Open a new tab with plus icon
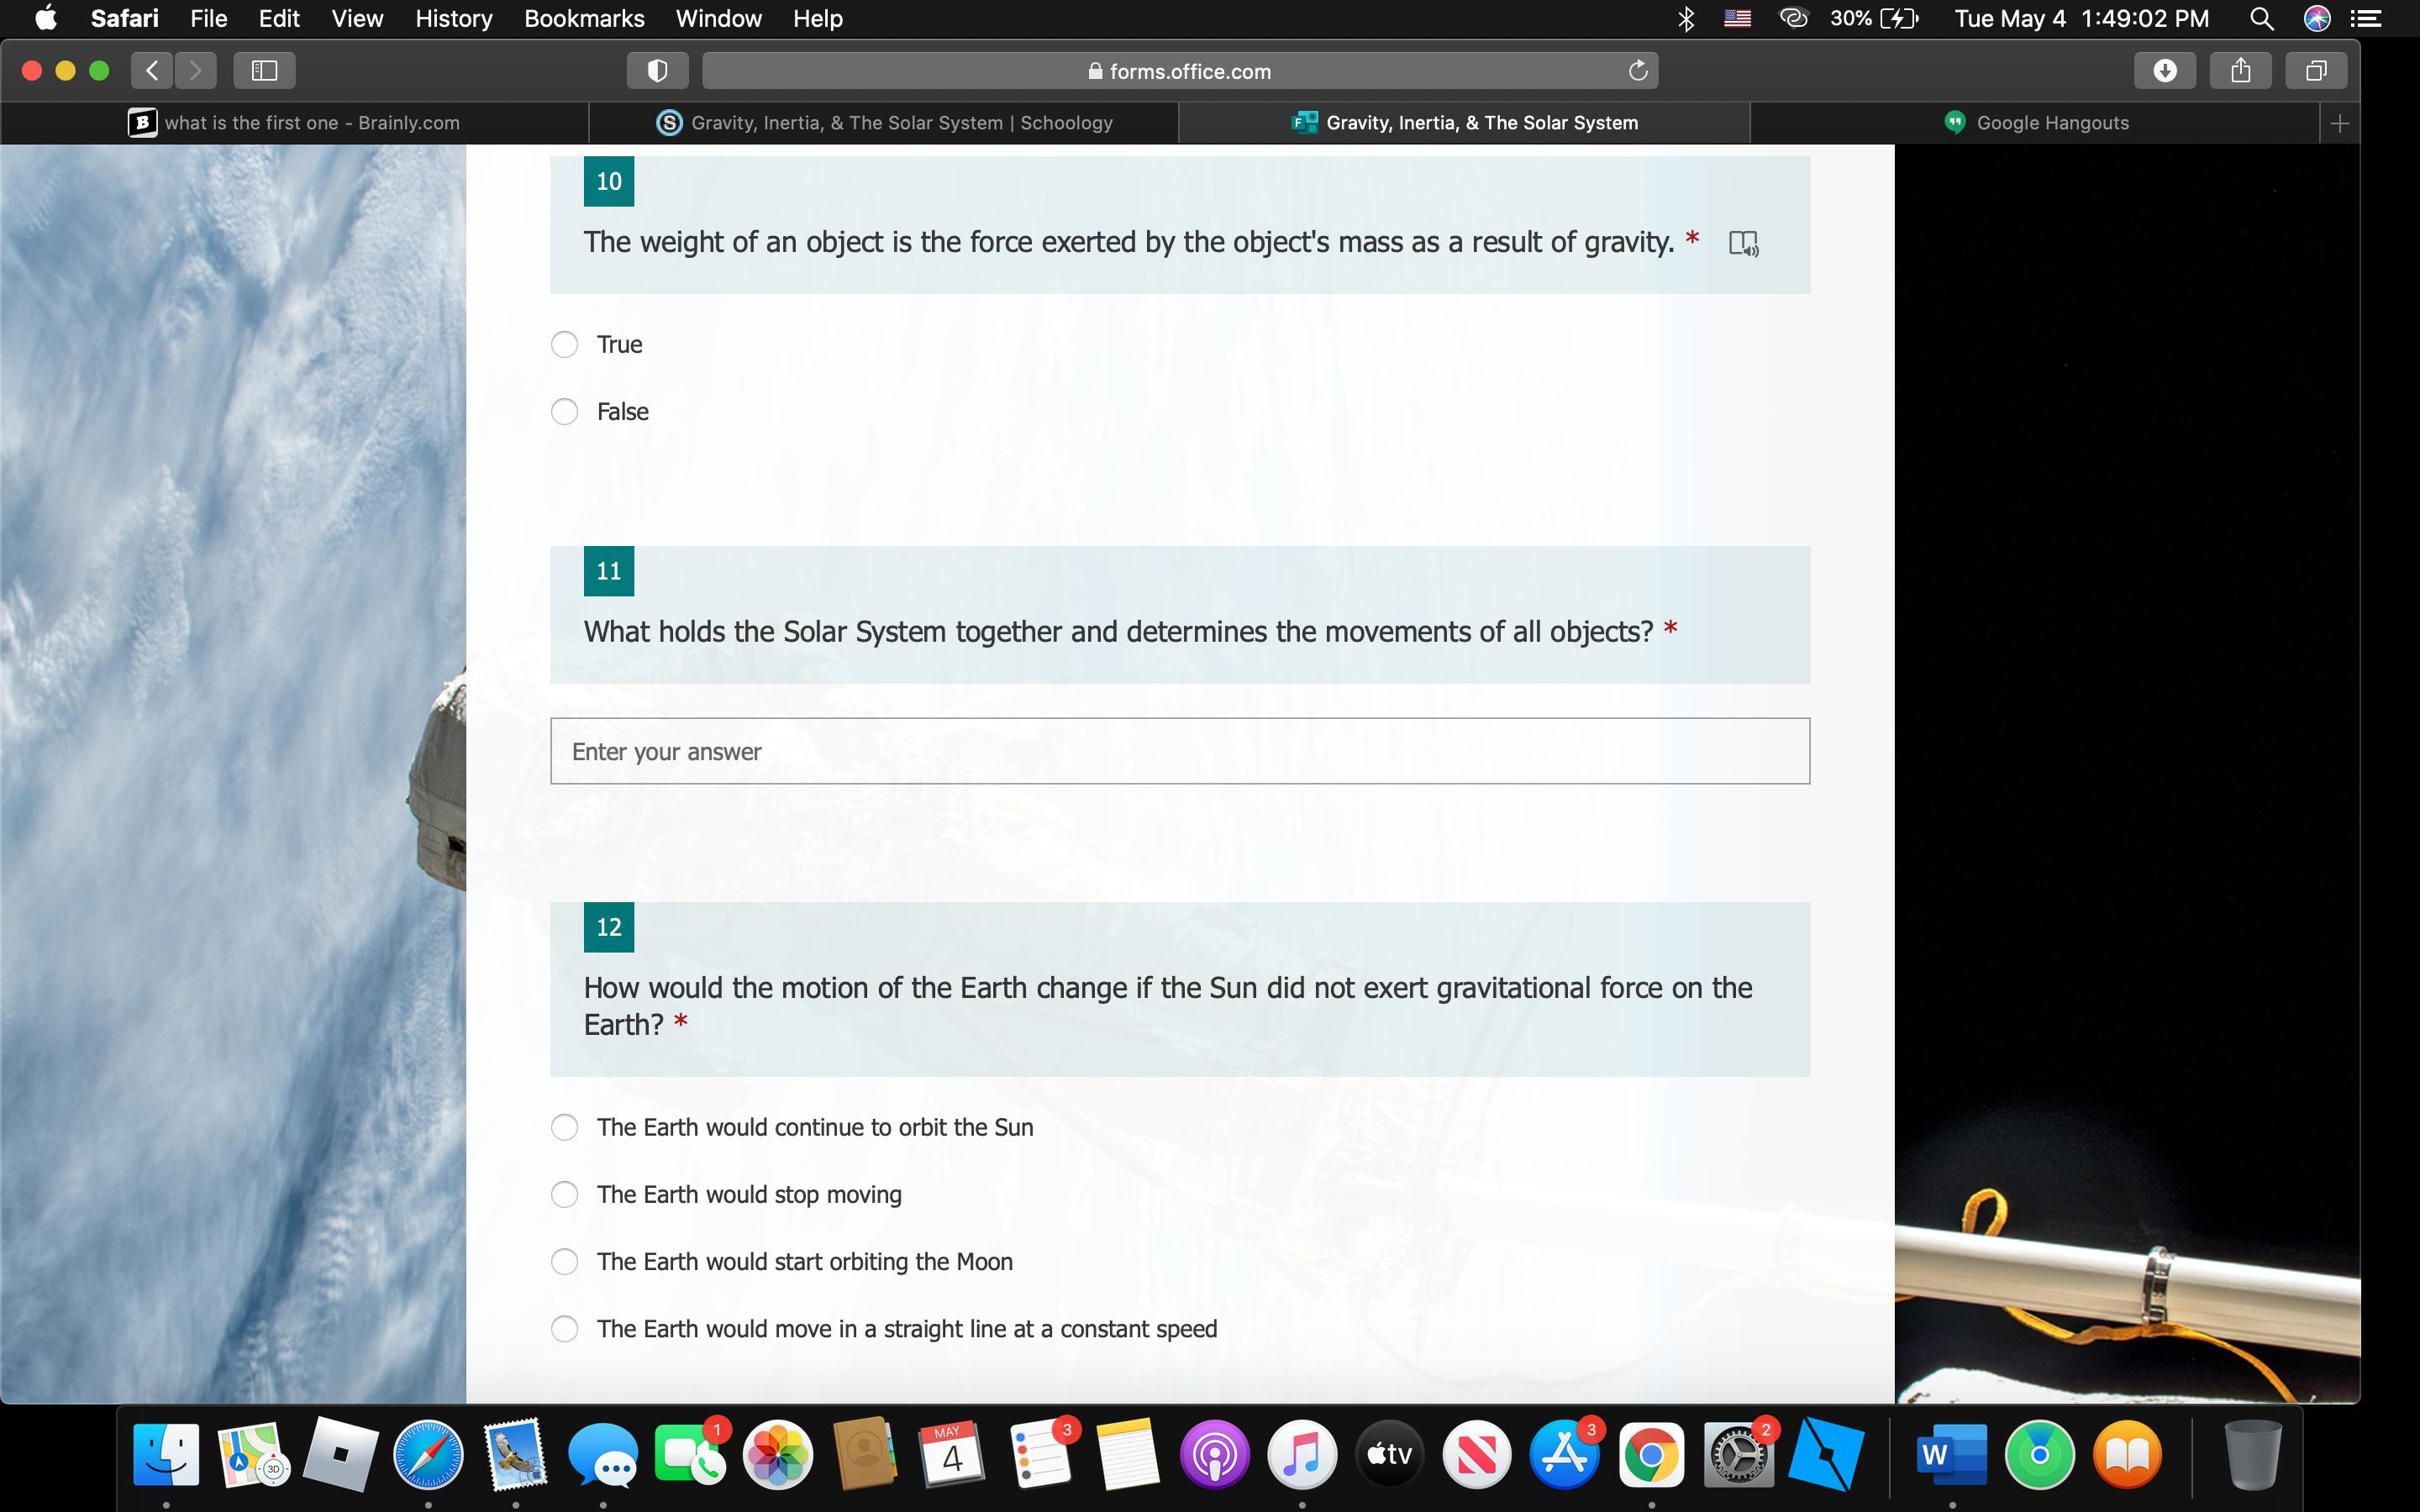Screen dimensions: 2420x1512 coord(2339,123)
